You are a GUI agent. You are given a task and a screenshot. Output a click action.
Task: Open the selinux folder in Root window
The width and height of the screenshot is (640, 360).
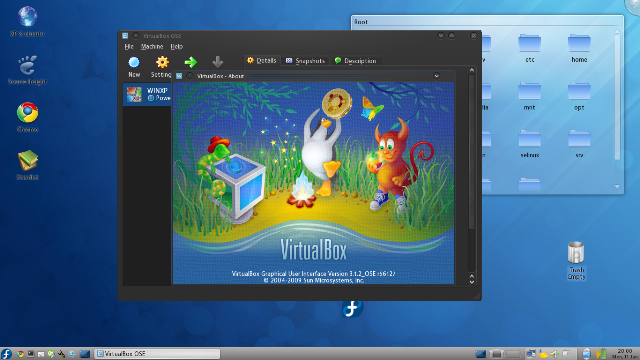pyautogui.click(x=530, y=144)
